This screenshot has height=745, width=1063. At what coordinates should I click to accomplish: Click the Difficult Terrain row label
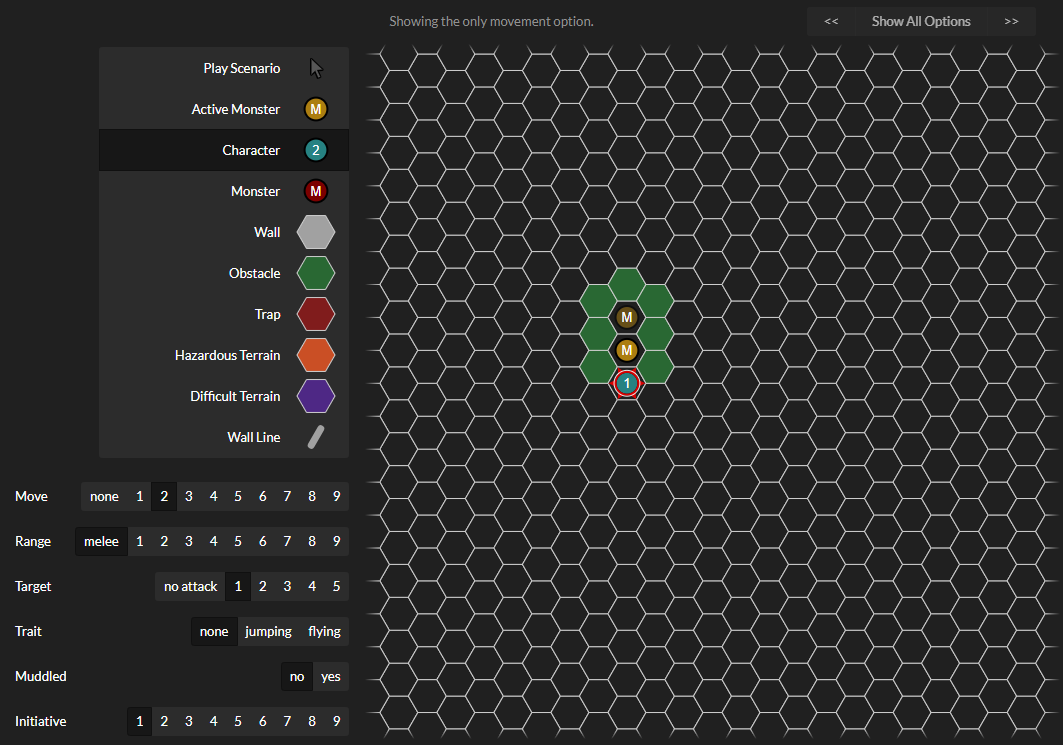tap(235, 397)
